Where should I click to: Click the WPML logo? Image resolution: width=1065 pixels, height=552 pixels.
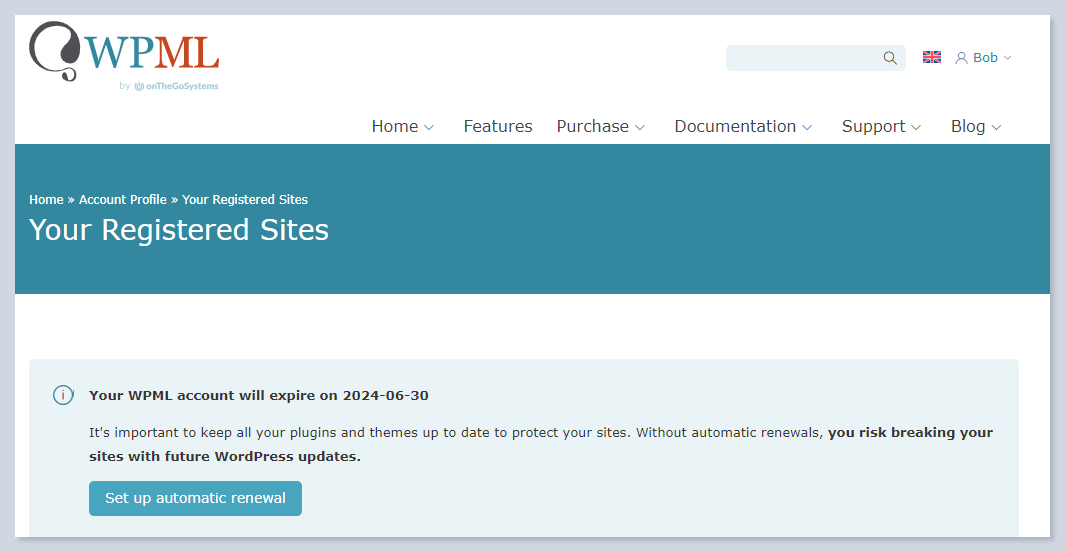(x=124, y=51)
